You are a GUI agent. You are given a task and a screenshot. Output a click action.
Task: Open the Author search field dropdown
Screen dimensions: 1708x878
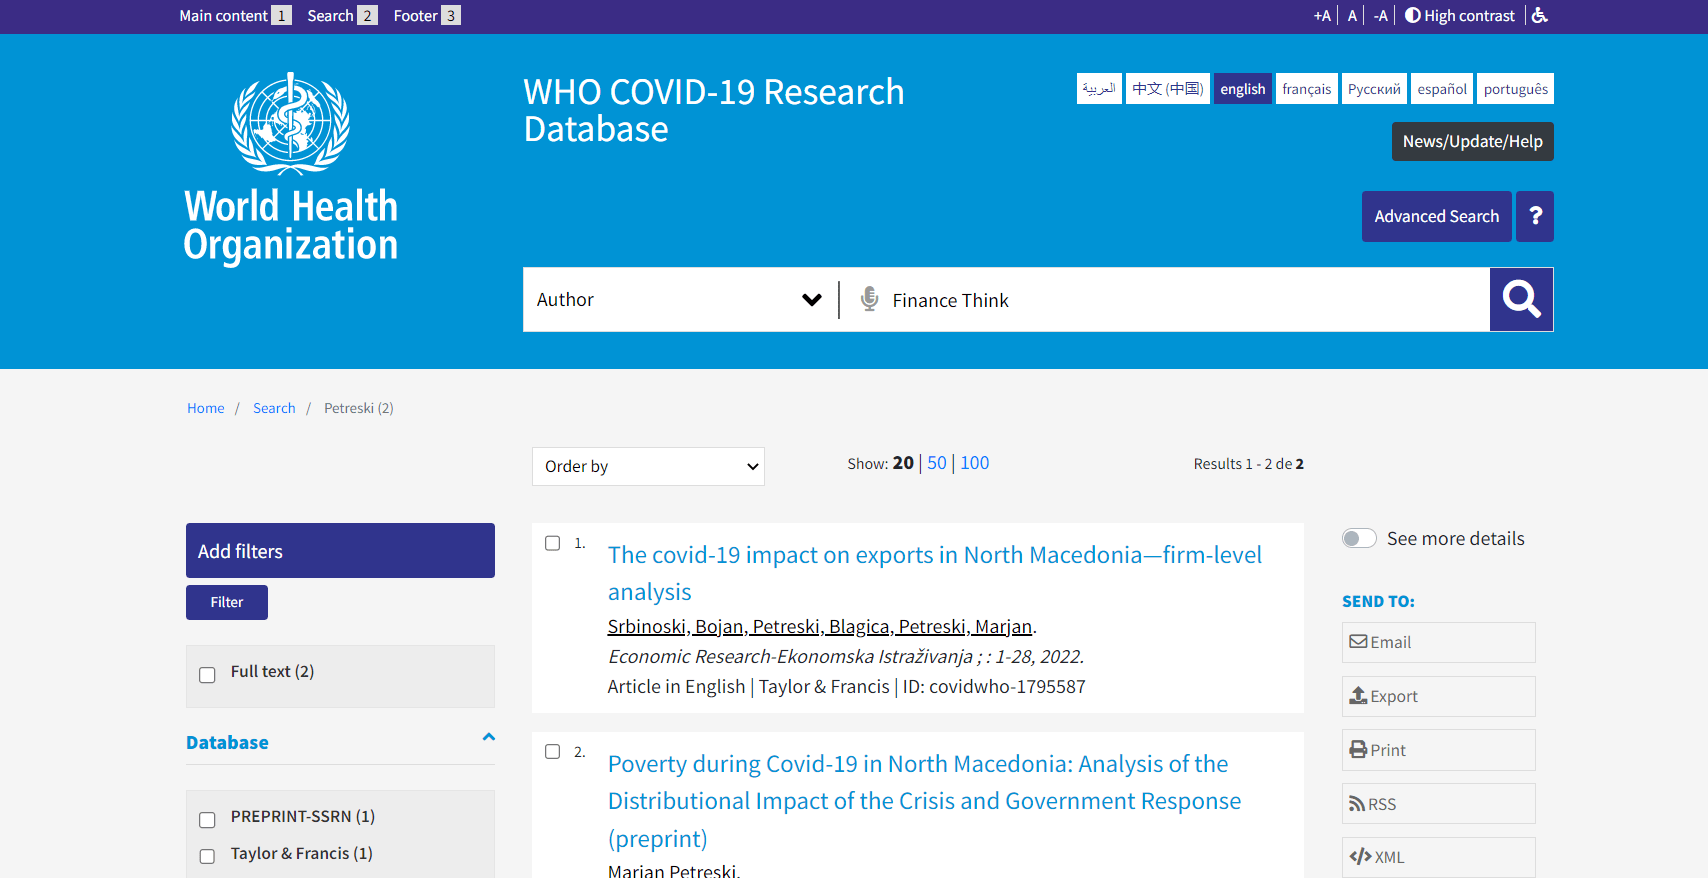click(x=680, y=299)
